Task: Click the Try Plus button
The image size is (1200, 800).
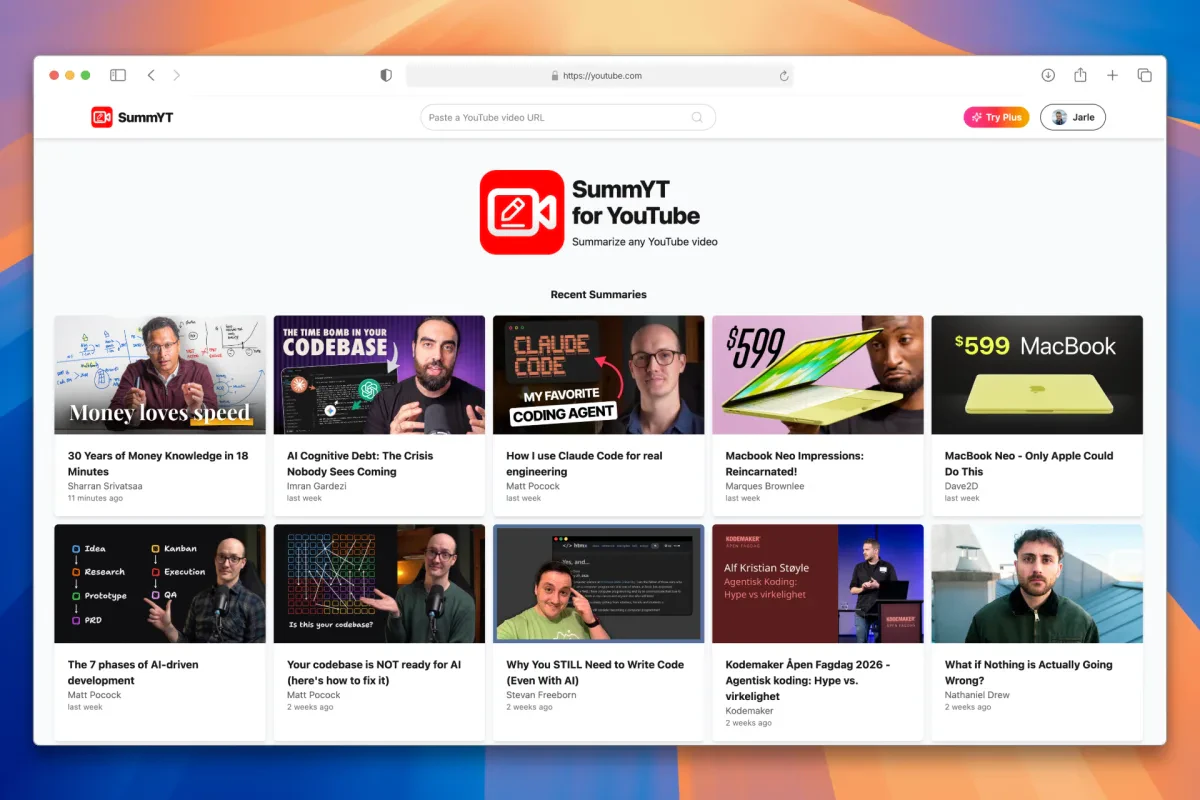Action: [x=996, y=117]
